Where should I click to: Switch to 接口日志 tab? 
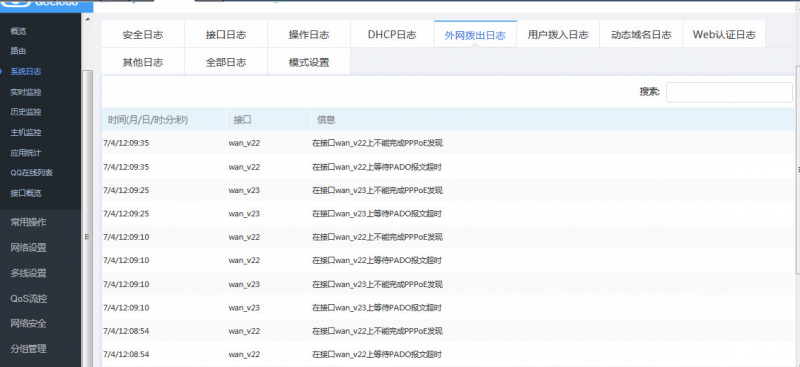226,35
